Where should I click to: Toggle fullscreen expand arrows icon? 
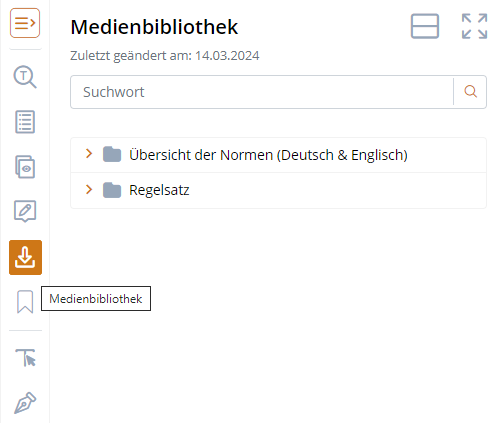pos(475,26)
